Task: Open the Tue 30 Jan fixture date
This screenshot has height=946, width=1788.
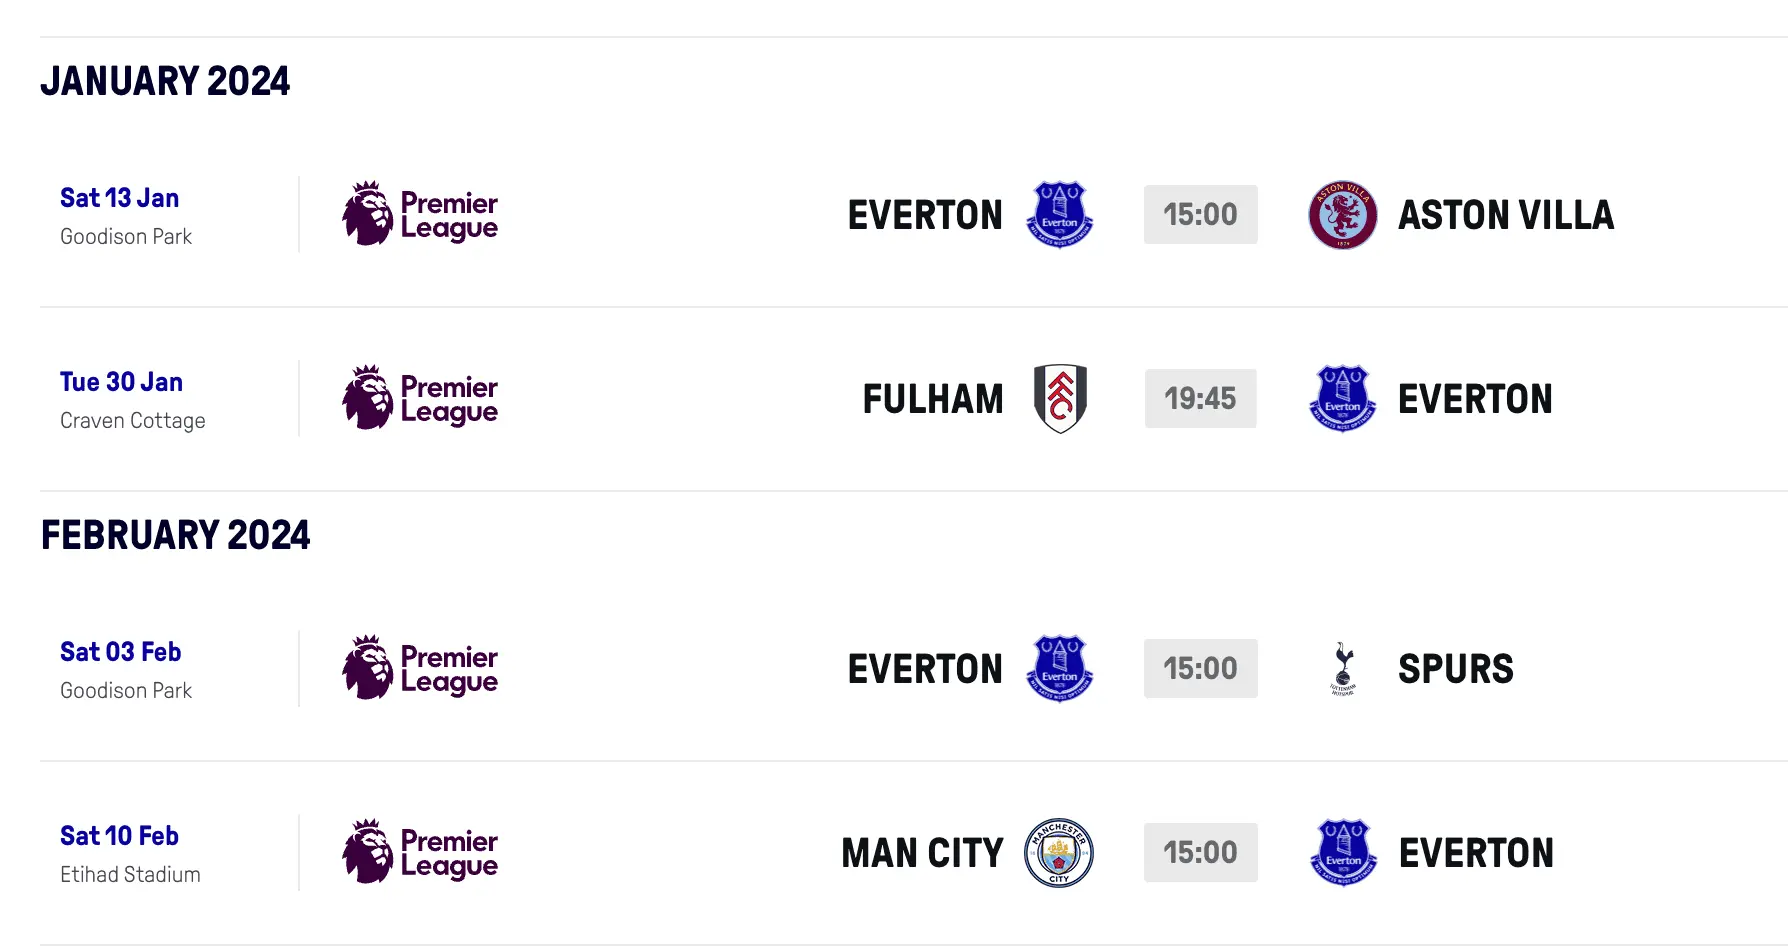Action: pos(121,382)
